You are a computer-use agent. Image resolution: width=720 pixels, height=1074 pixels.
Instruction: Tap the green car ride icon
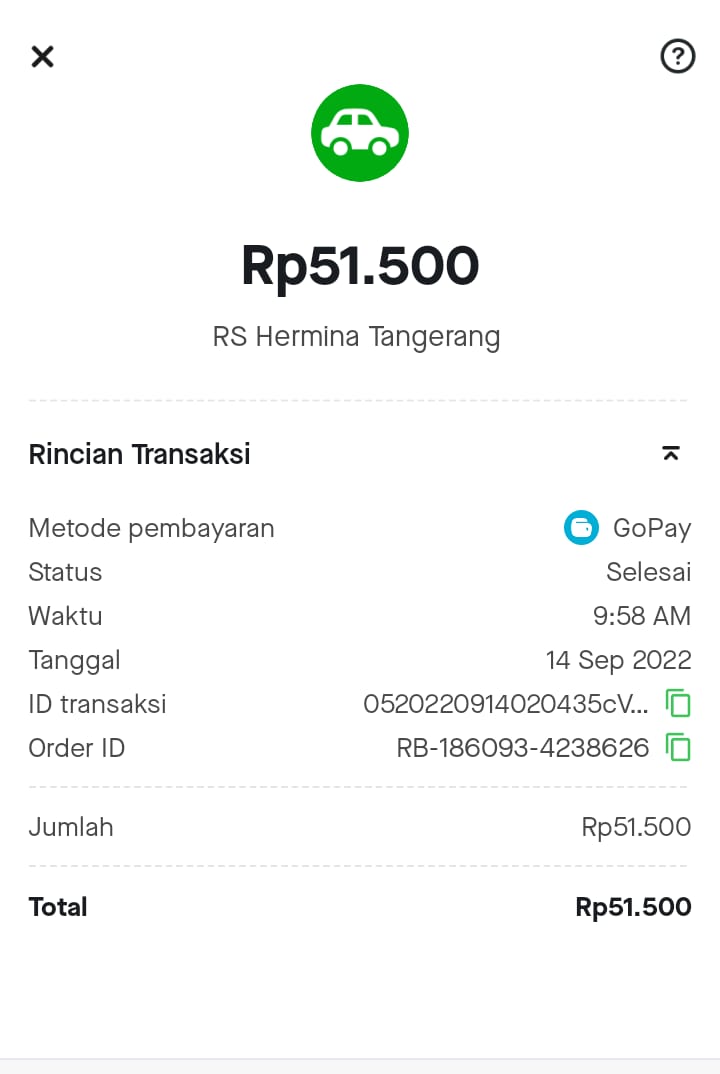360,133
